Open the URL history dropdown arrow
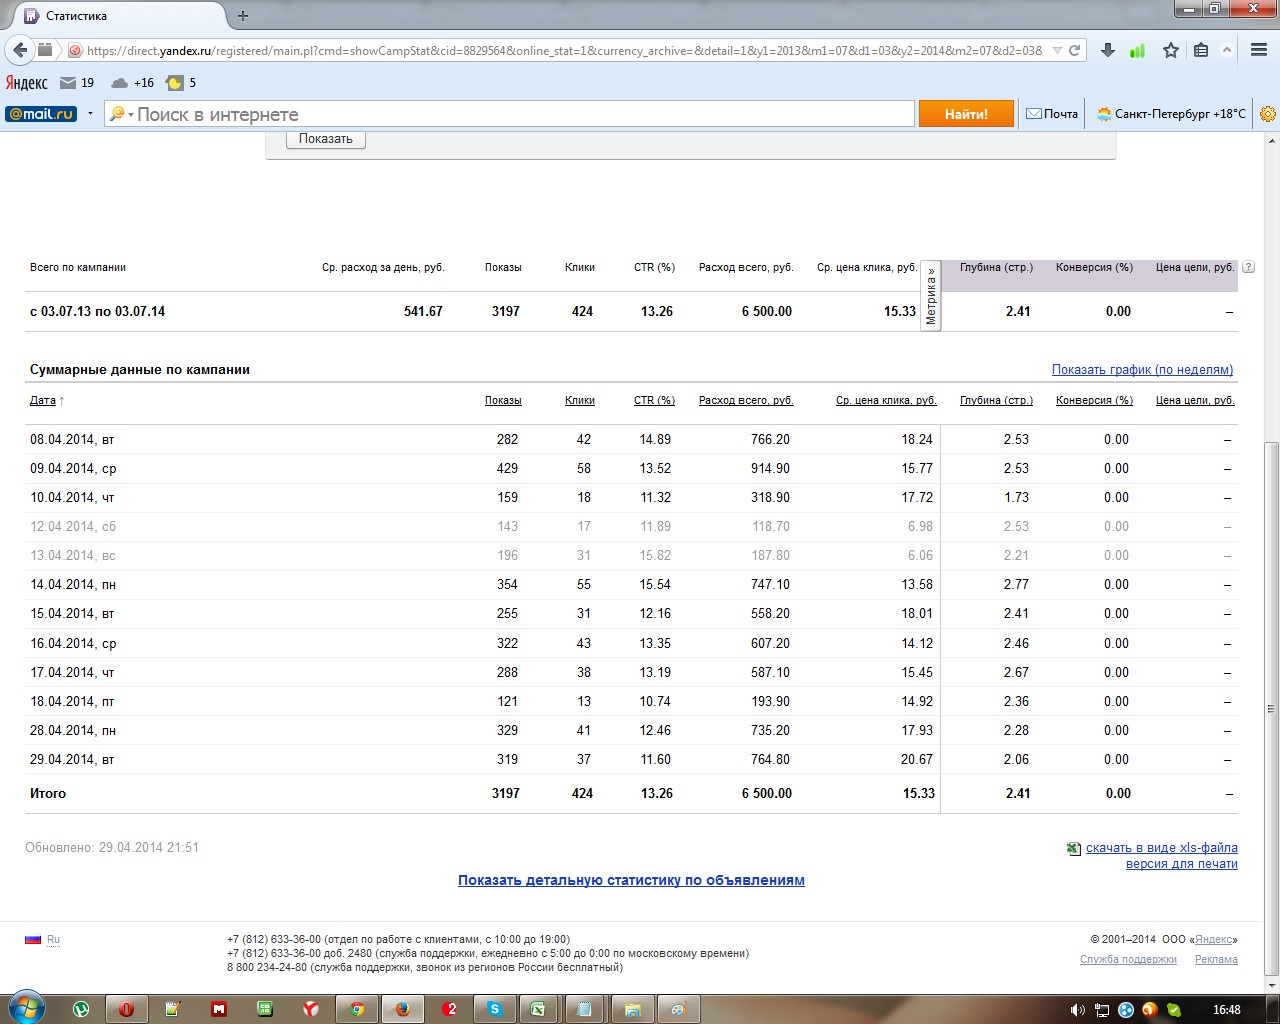 click(x=1057, y=50)
